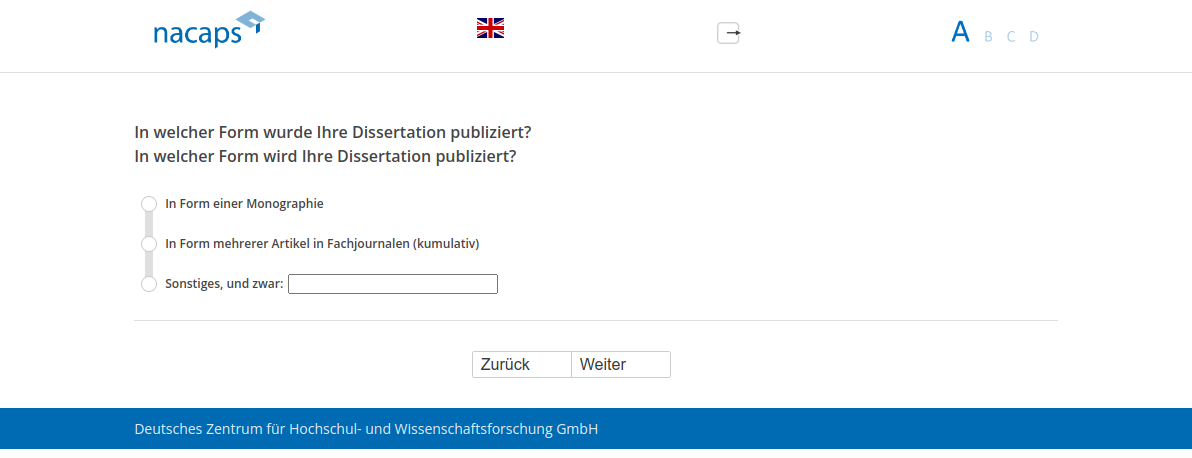Screen dimensions: 1192x458
Task: Choose font size option D
Action: point(1034,37)
